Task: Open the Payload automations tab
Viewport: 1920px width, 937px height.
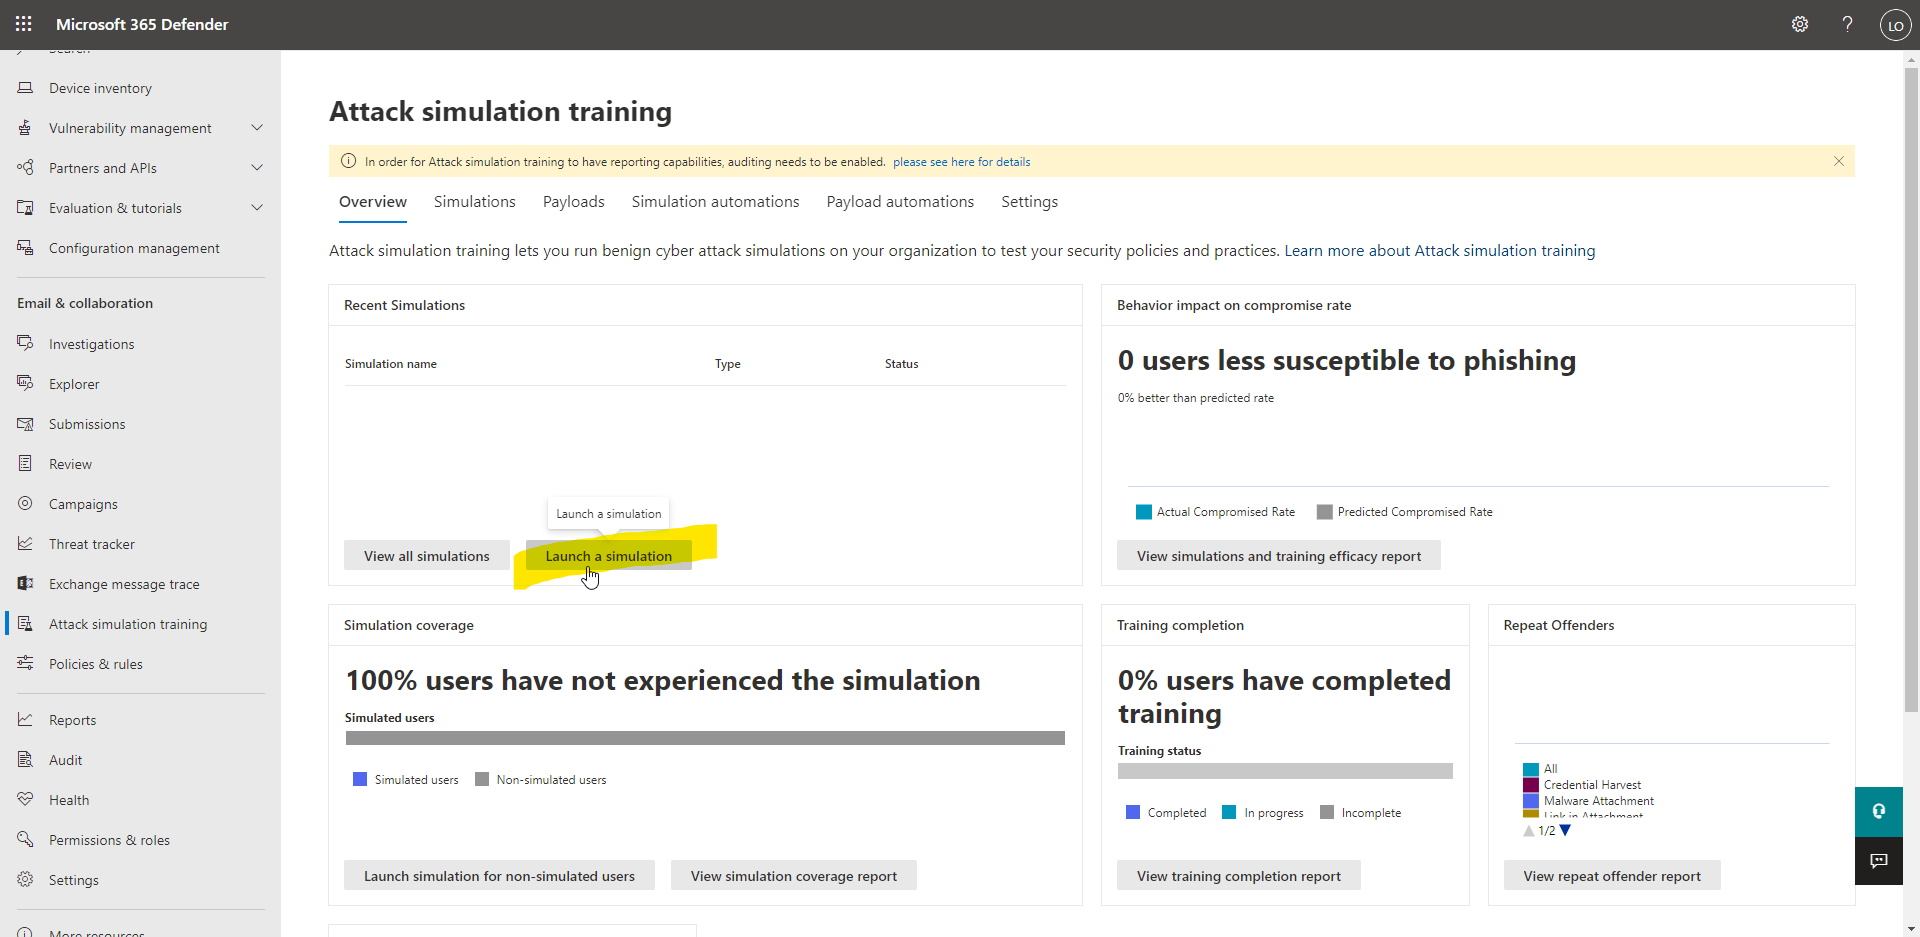Action: click(900, 202)
